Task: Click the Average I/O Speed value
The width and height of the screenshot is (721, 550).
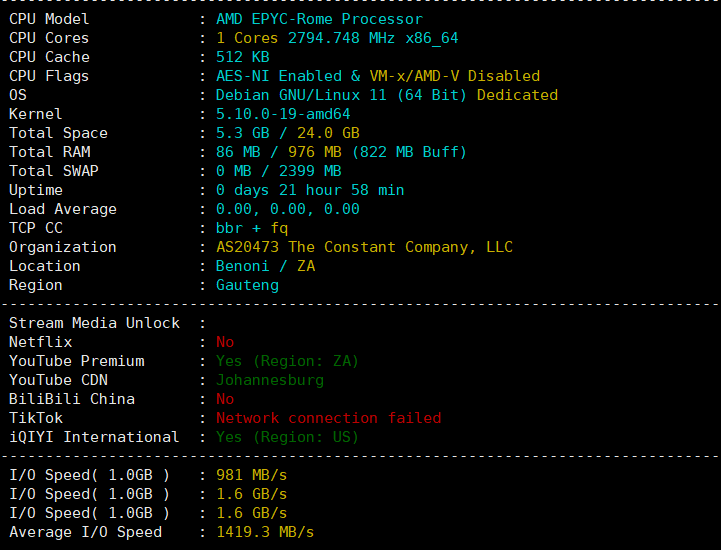Action: click(265, 532)
